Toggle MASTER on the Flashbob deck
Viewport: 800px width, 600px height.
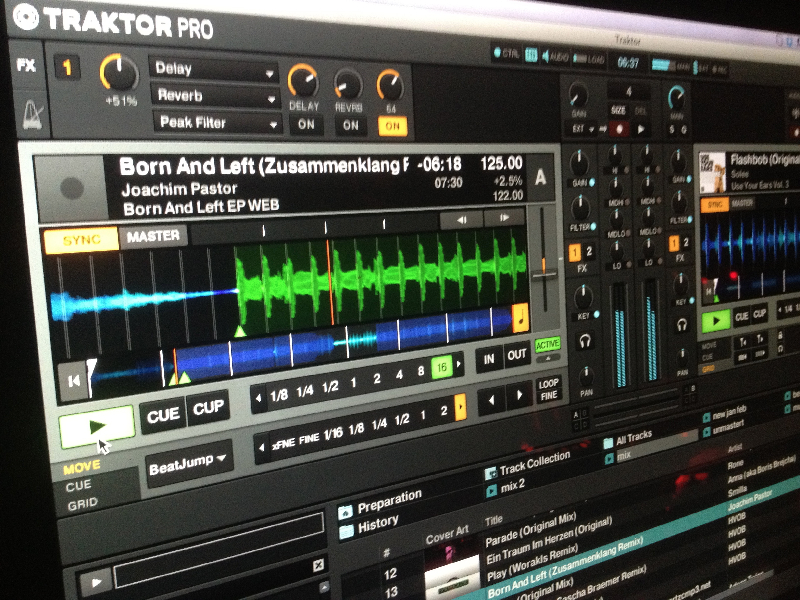(742, 203)
